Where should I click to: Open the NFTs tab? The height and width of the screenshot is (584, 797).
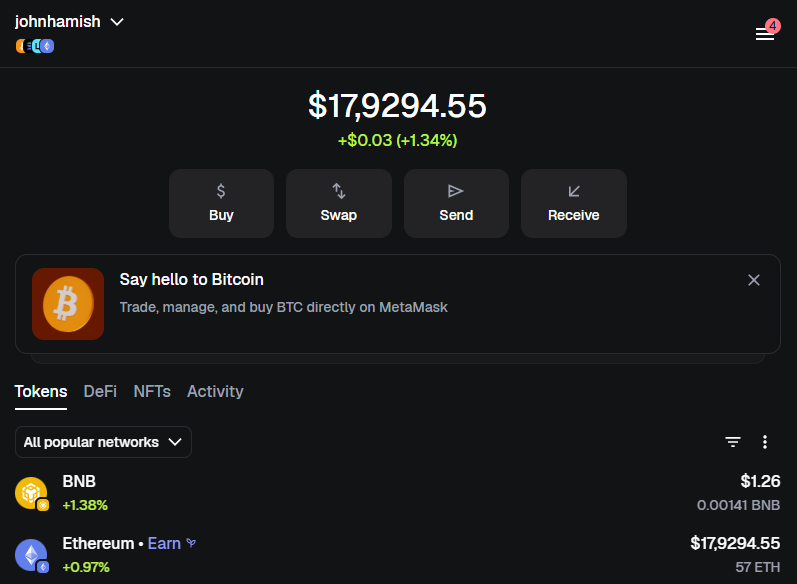pyautogui.click(x=152, y=391)
